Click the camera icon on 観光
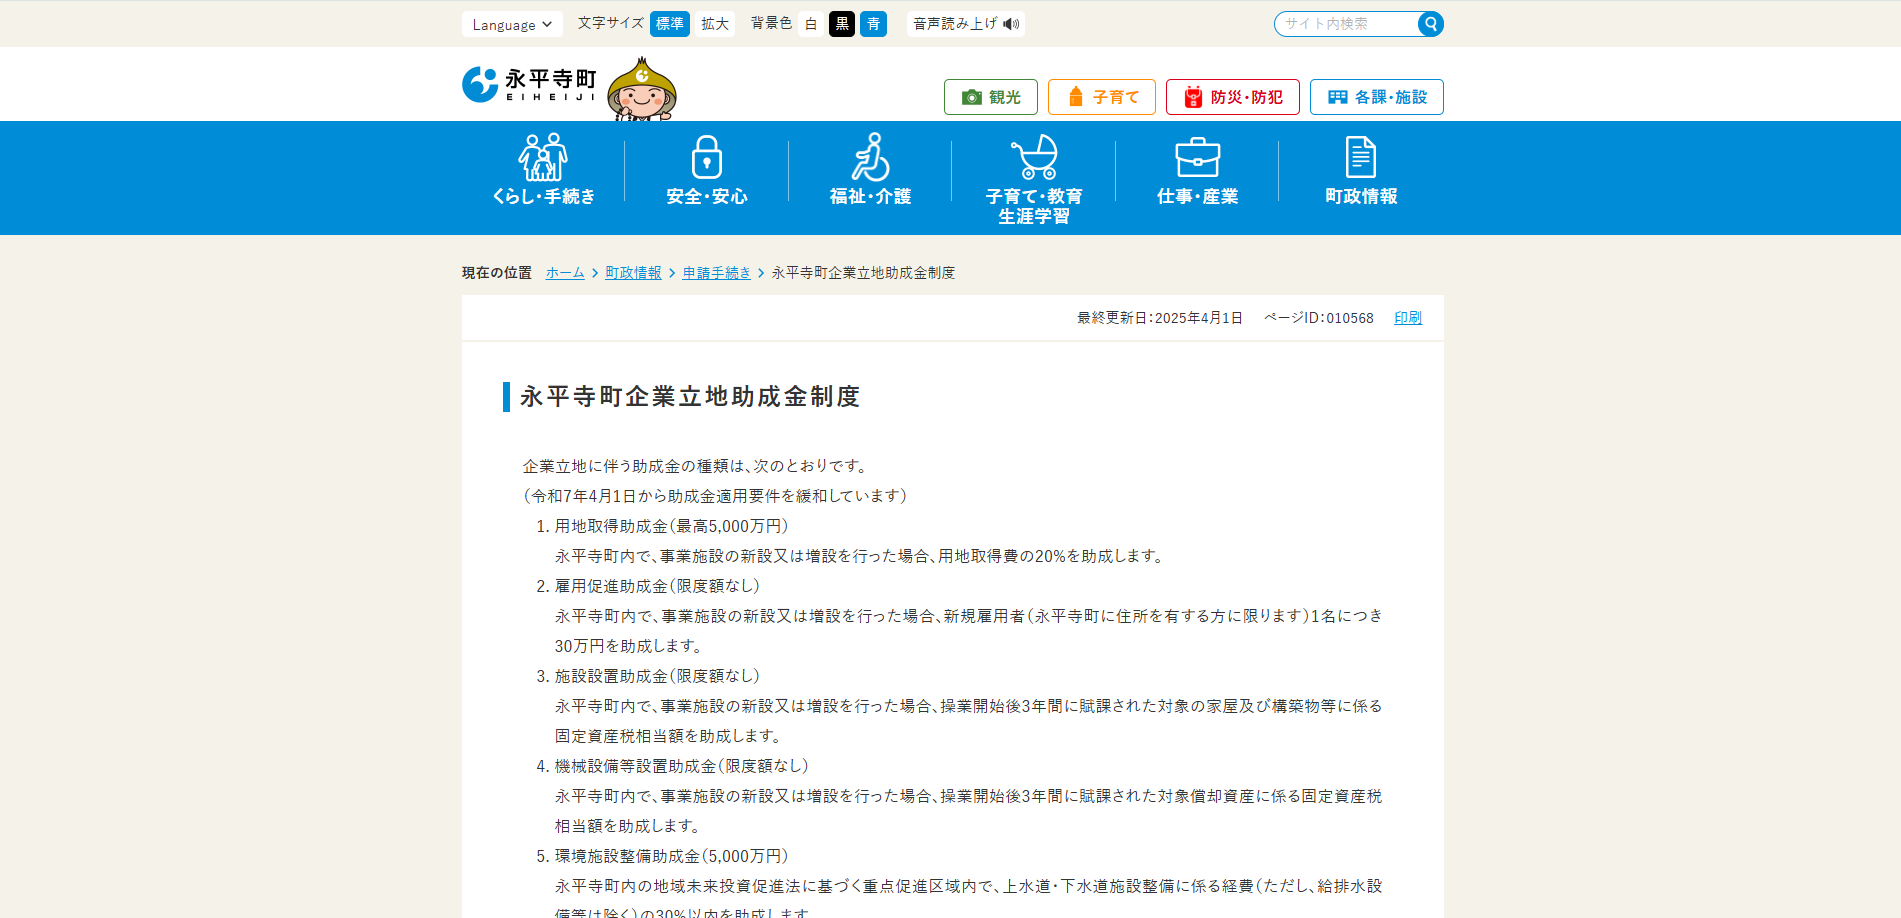Viewport: 1901px width, 918px height. pyautogui.click(x=972, y=97)
